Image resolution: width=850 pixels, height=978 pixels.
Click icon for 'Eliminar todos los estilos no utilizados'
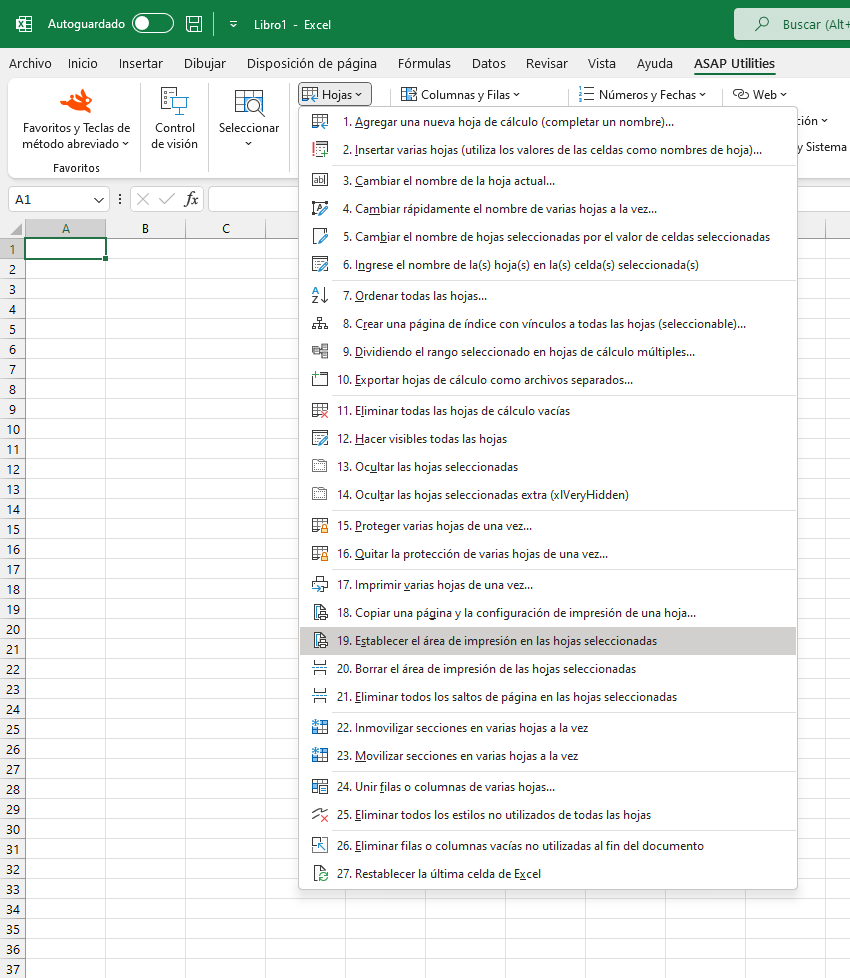(320, 815)
